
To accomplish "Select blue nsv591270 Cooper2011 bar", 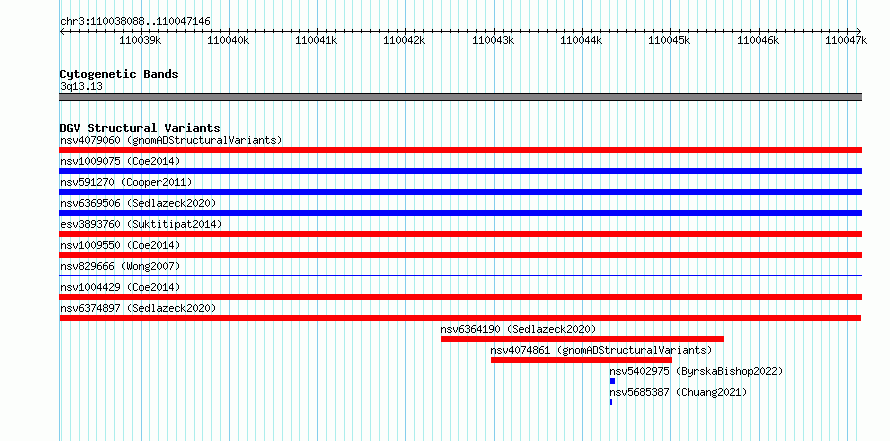I will pos(460,192).
